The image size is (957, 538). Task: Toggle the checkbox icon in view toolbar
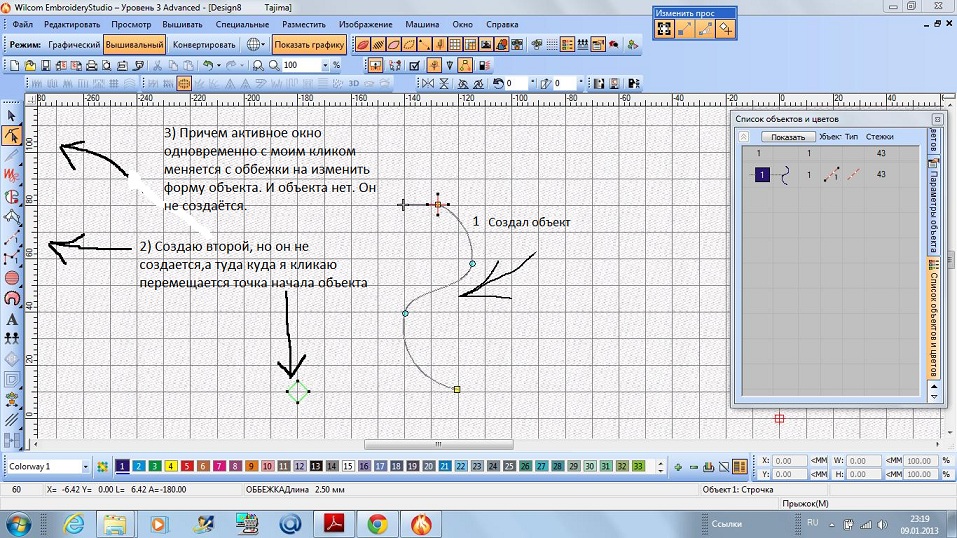[x=415, y=65]
